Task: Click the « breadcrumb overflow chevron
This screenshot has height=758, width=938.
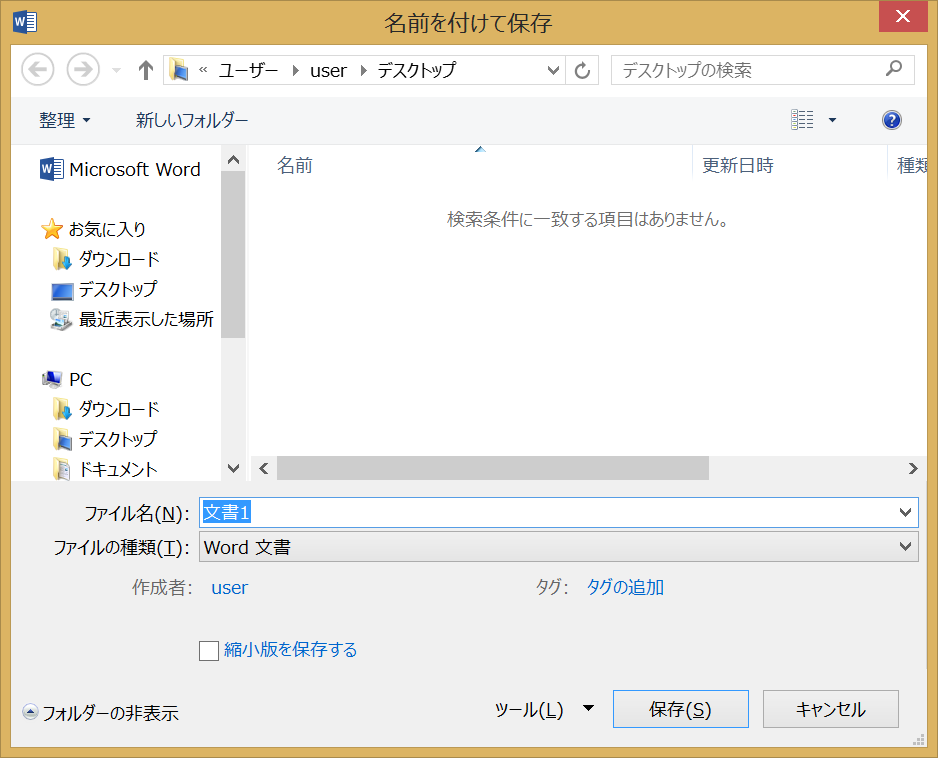Action: (x=203, y=70)
